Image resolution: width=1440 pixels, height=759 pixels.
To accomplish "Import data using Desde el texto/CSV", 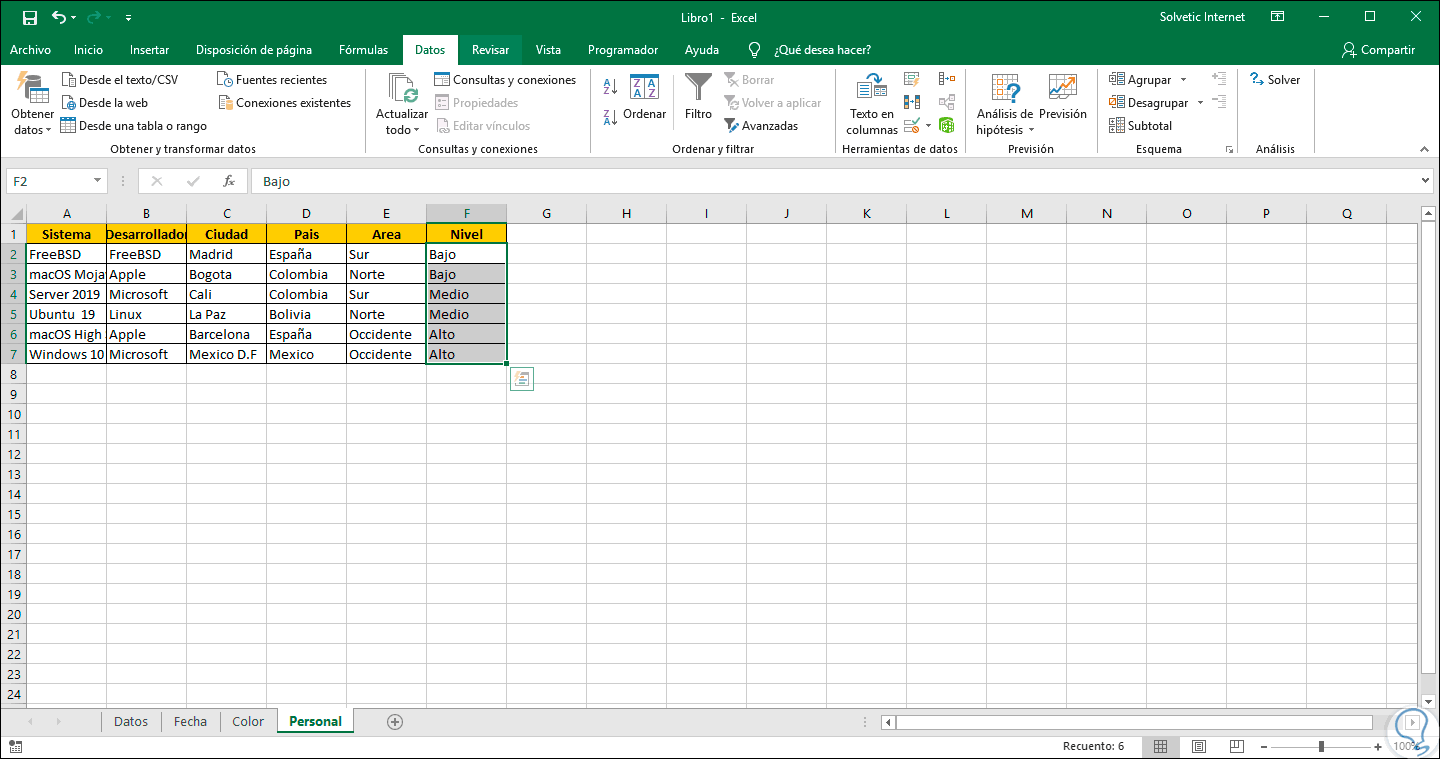I will 120,80.
